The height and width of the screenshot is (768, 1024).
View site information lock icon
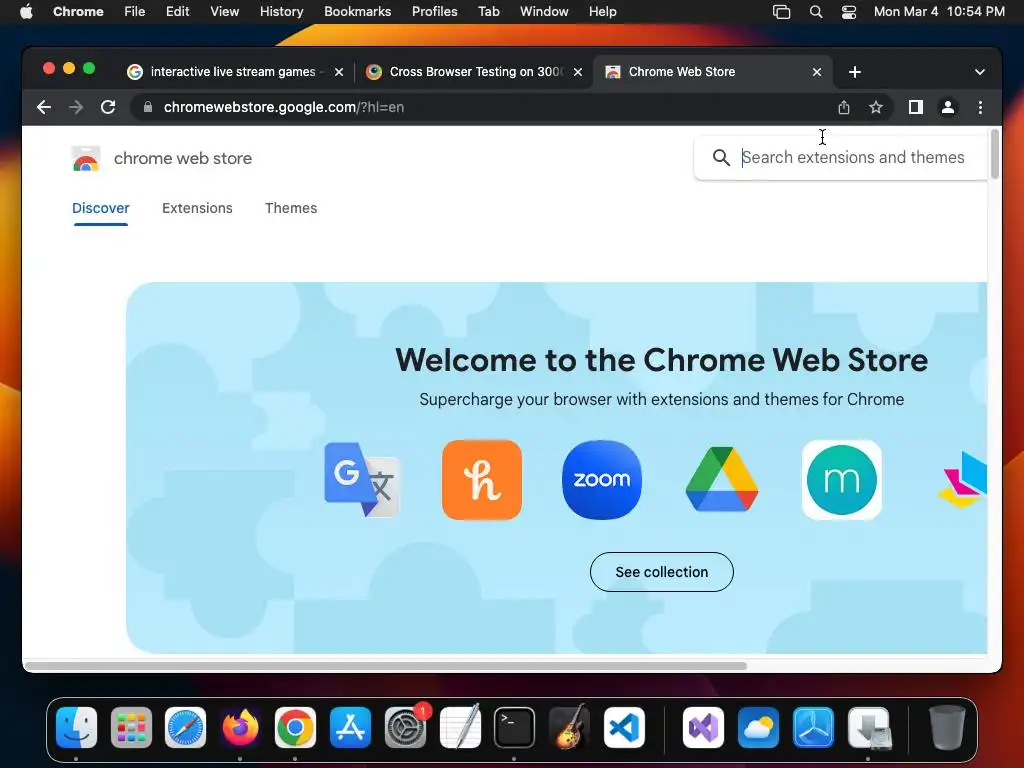[x=148, y=107]
